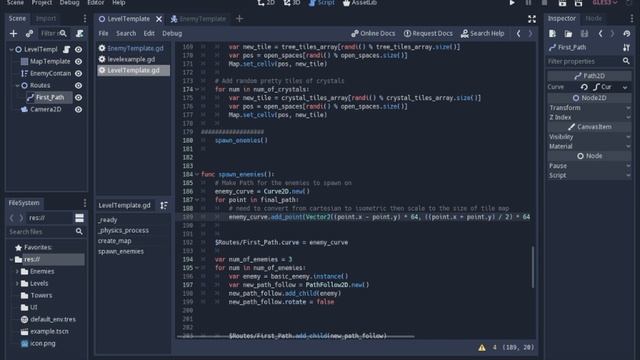640x360 pixels.
Task: Create new resource icon in Inspector
Action: (x=552, y=33)
